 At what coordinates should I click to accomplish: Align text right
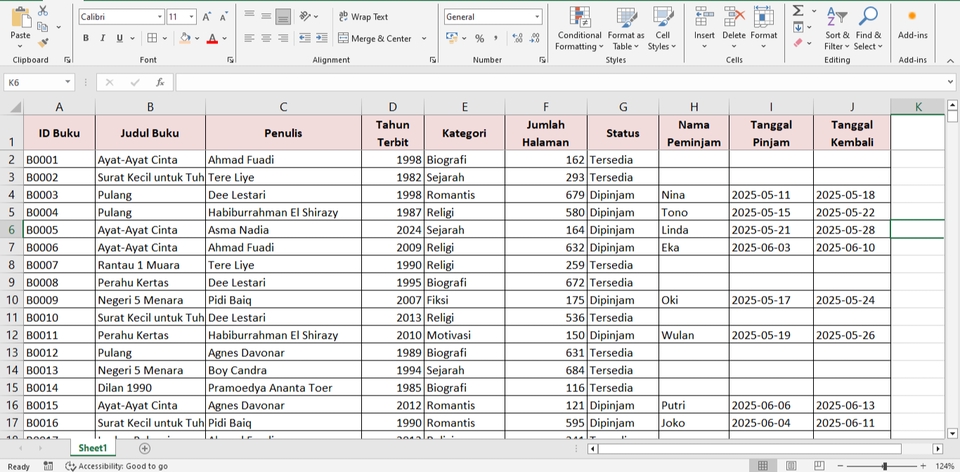pos(282,38)
